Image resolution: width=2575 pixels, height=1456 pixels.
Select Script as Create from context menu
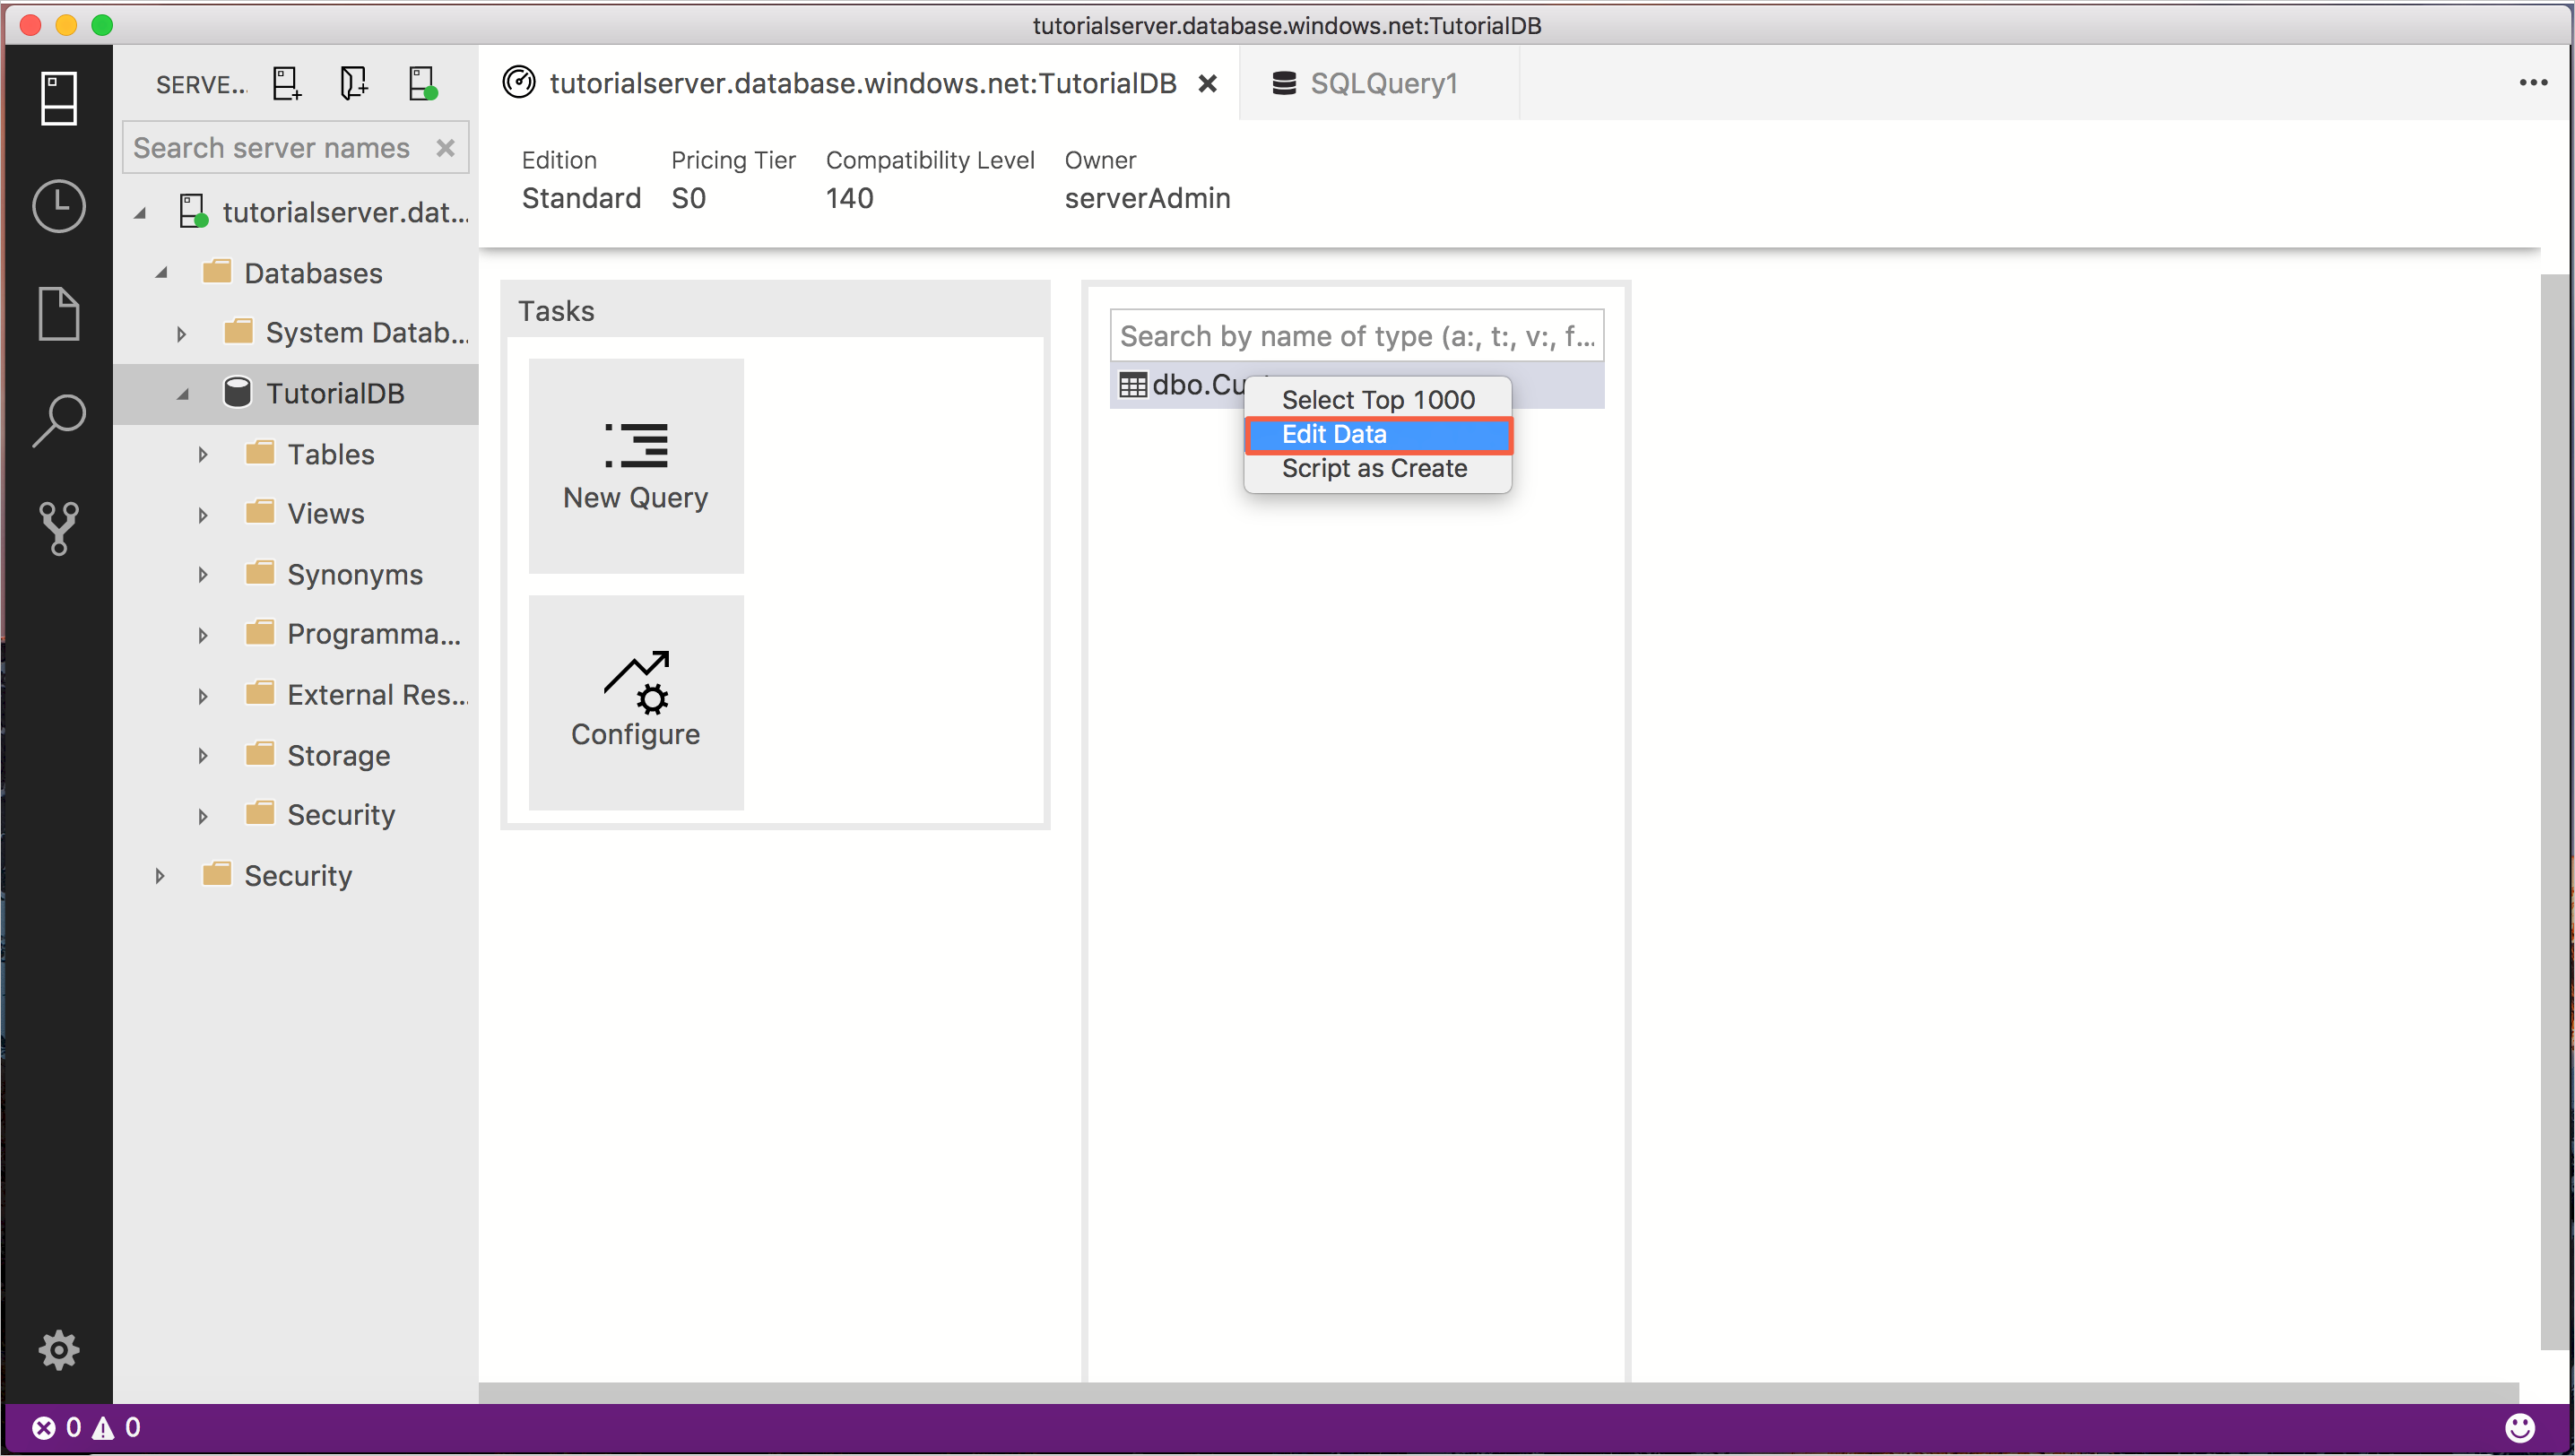1374,467
